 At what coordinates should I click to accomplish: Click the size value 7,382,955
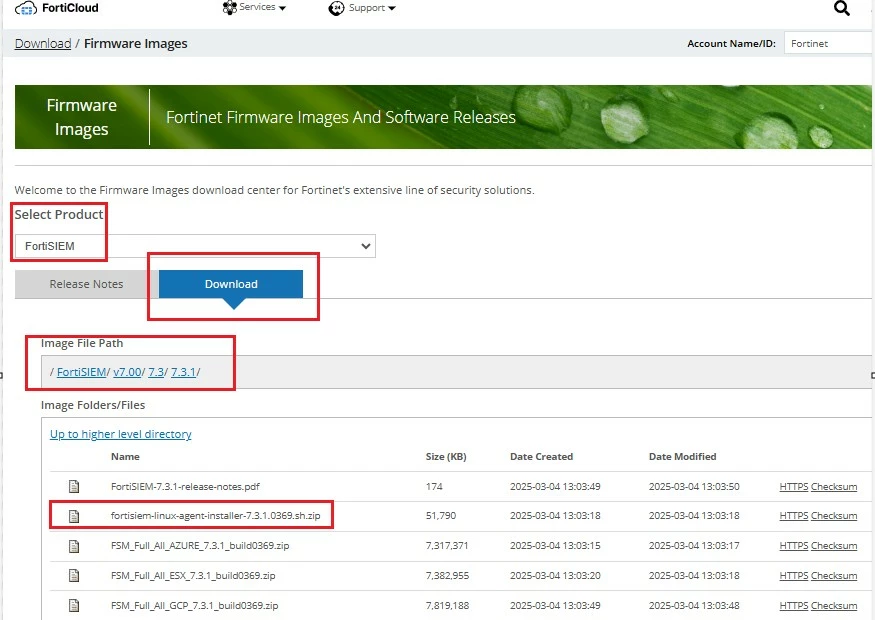click(x=448, y=575)
